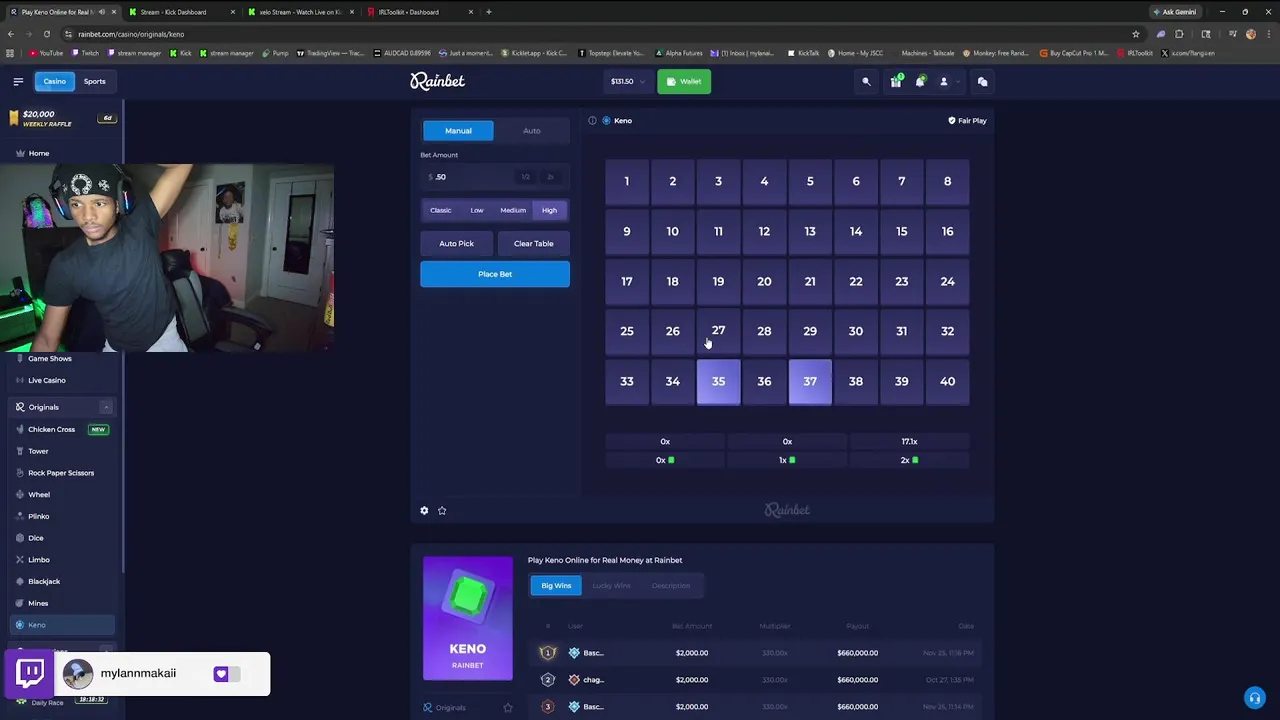The image size is (1280, 720).
Task: Open the user profile icon
Action: click(943, 81)
